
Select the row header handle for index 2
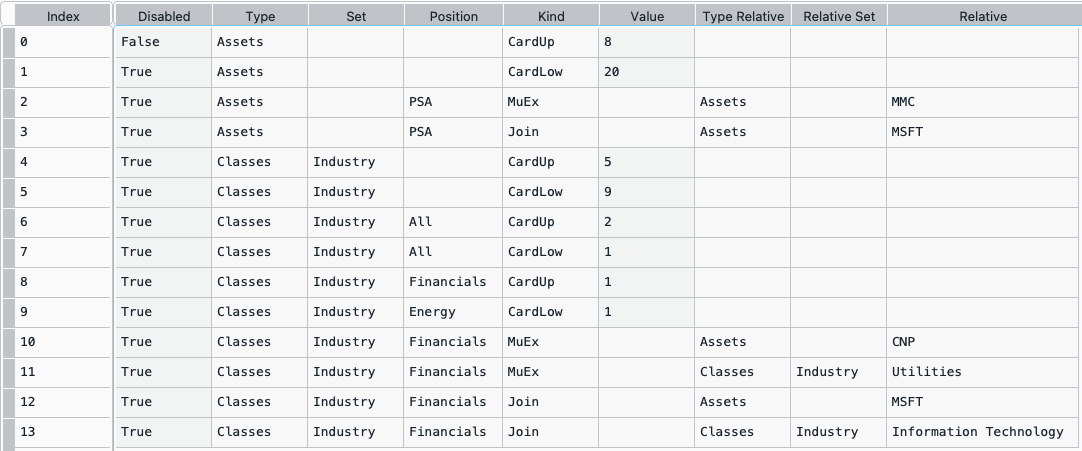point(8,102)
